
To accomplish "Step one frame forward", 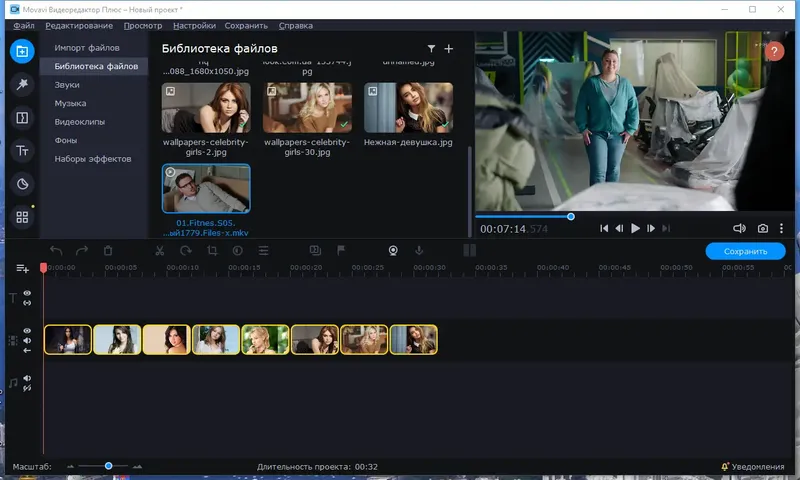I will coord(651,229).
